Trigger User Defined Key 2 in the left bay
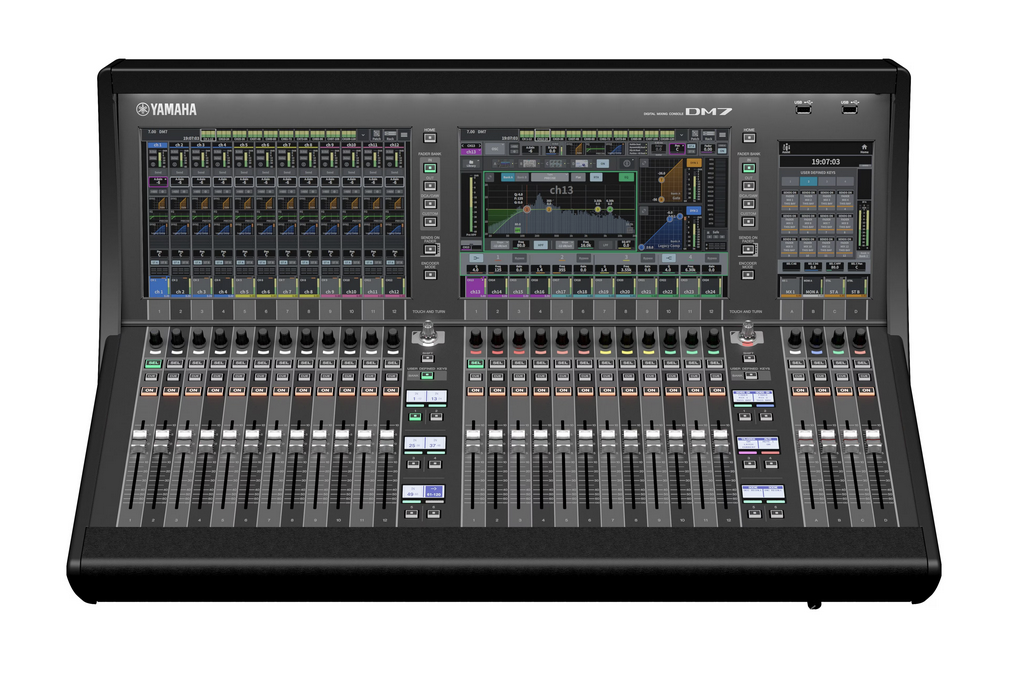Screen dimensions: 1016x686 pos(436,417)
